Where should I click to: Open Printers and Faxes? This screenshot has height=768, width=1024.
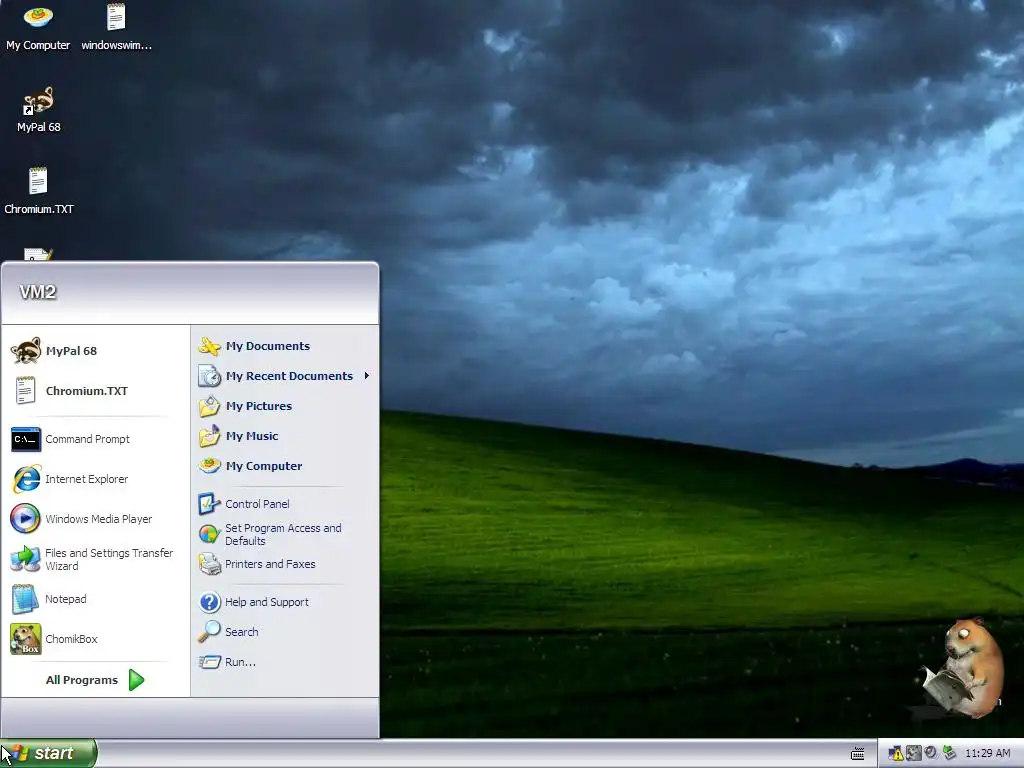point(285,564)
